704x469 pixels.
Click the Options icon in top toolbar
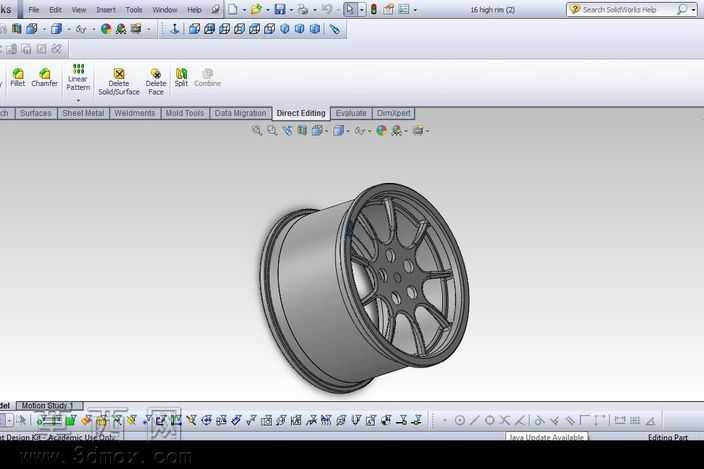tap(404, 9)
